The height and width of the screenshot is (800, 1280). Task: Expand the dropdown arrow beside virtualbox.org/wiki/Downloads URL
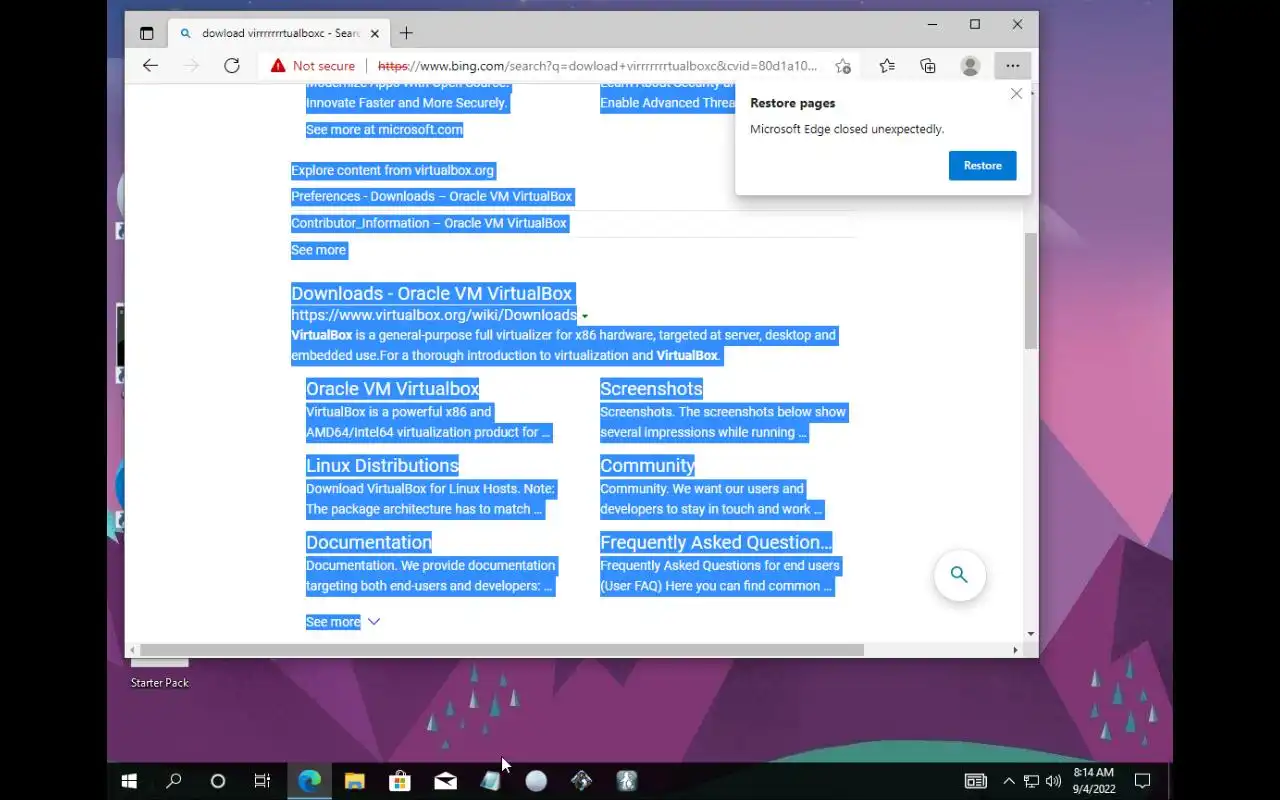tap(584, 316)
